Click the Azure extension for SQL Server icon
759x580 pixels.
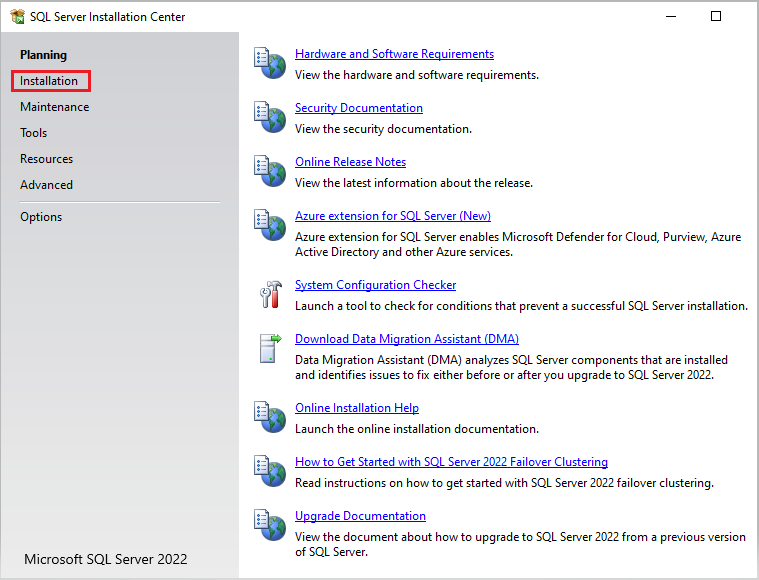(270, 225)
